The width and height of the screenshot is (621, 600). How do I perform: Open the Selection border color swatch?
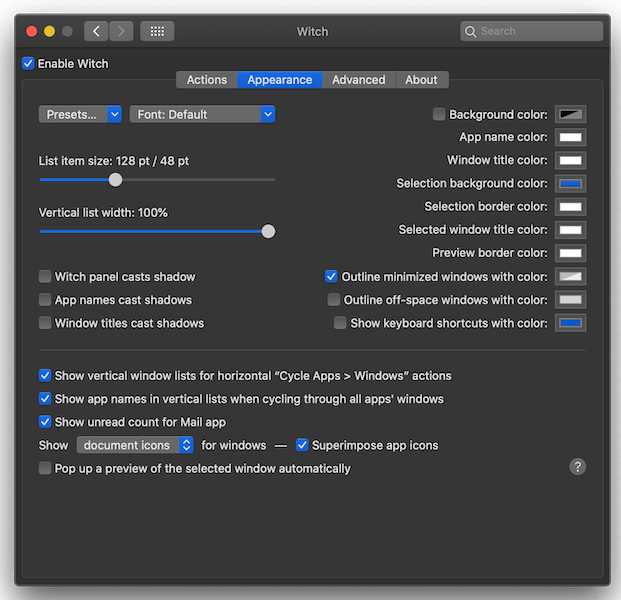tap(570, 207)
